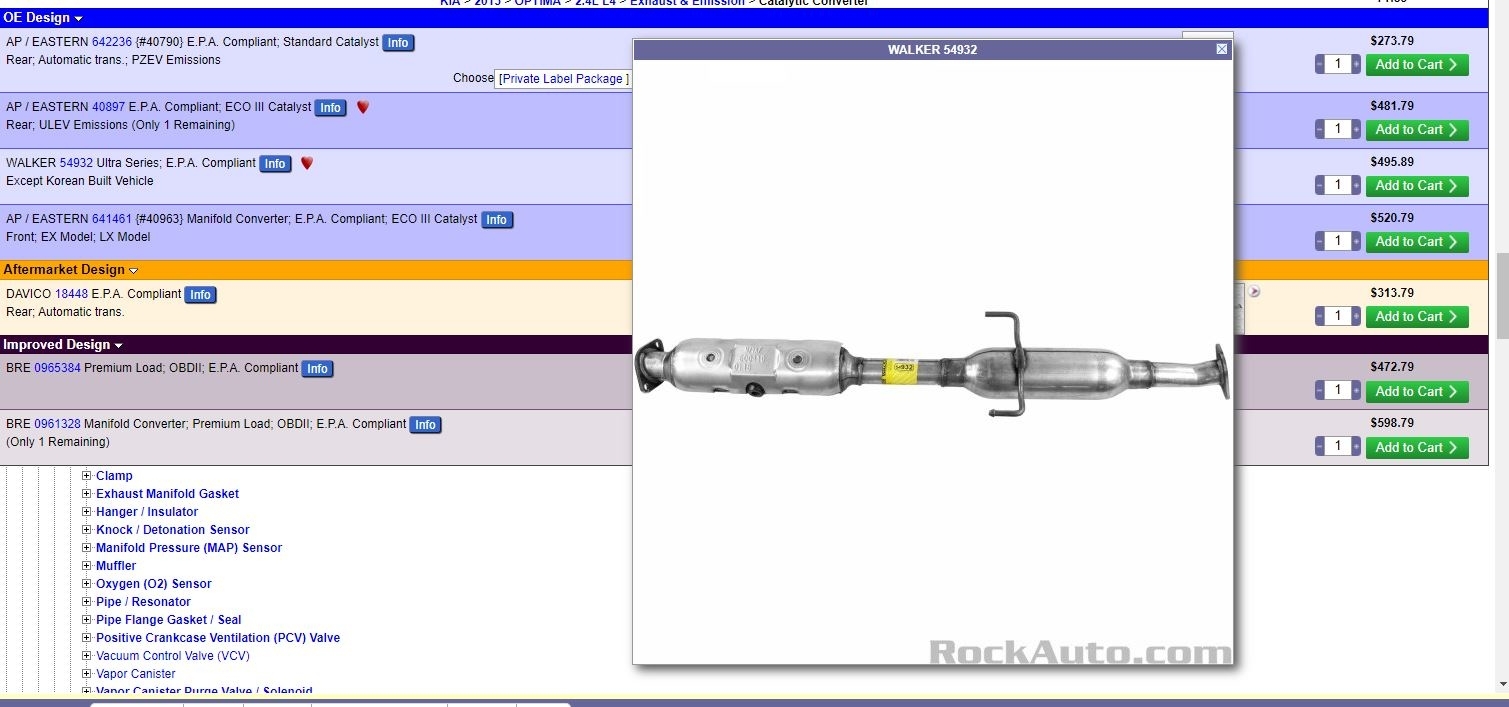Increase quantity for the $520.79 item
Image resolution: width=1509 pixels, height=707 pixels.
click(1356, 241)
